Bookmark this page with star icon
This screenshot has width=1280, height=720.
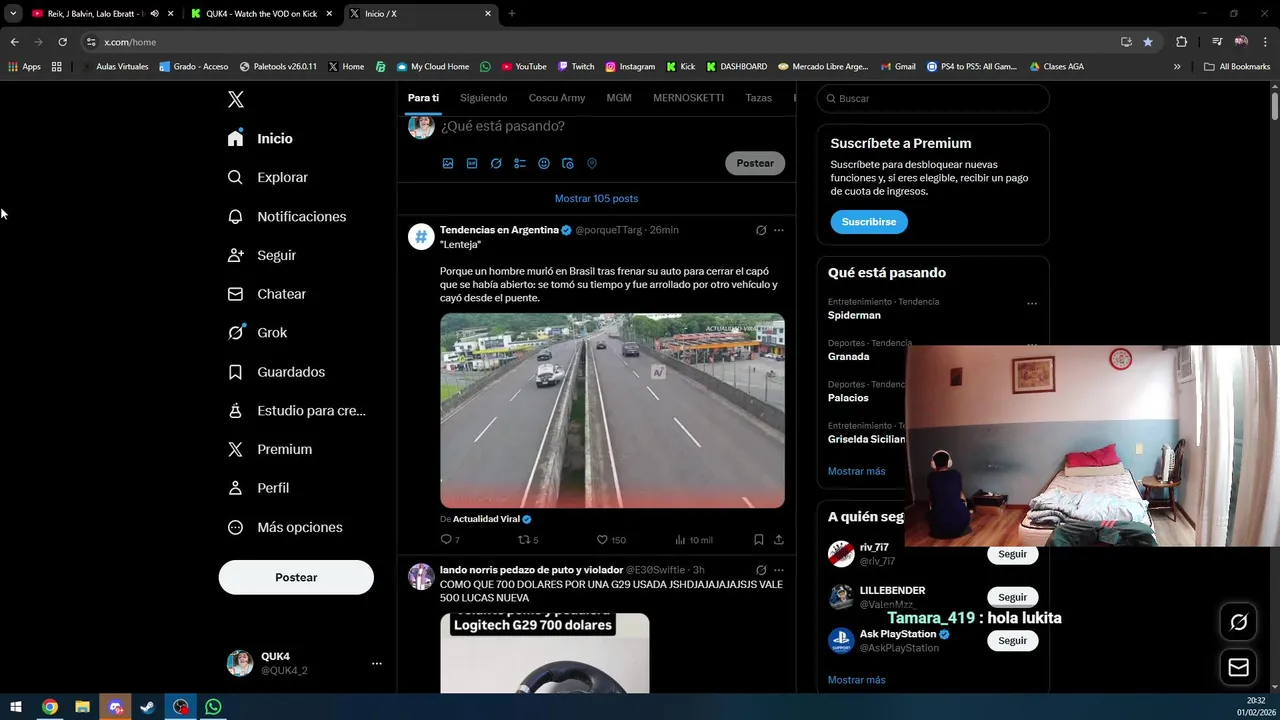pos(1148,42)
